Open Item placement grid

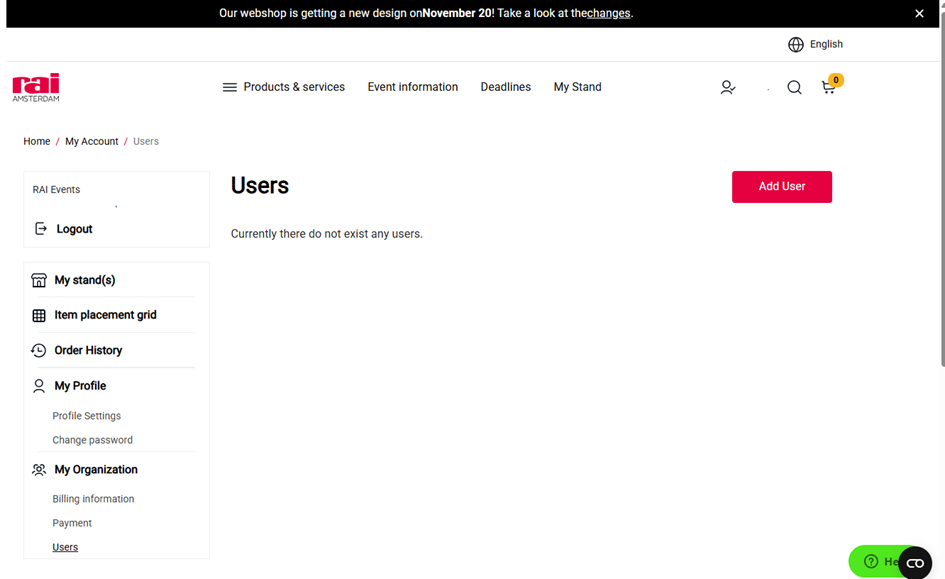105,315
